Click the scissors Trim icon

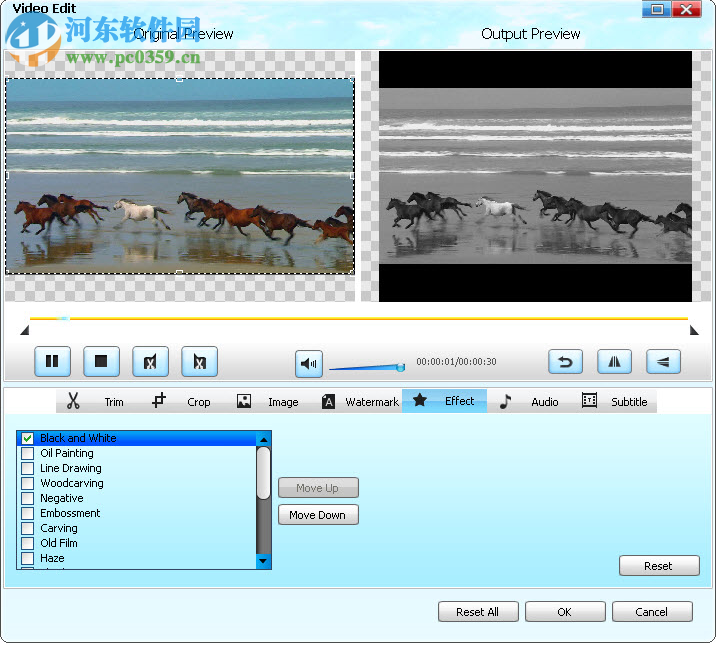coord(73,401)
